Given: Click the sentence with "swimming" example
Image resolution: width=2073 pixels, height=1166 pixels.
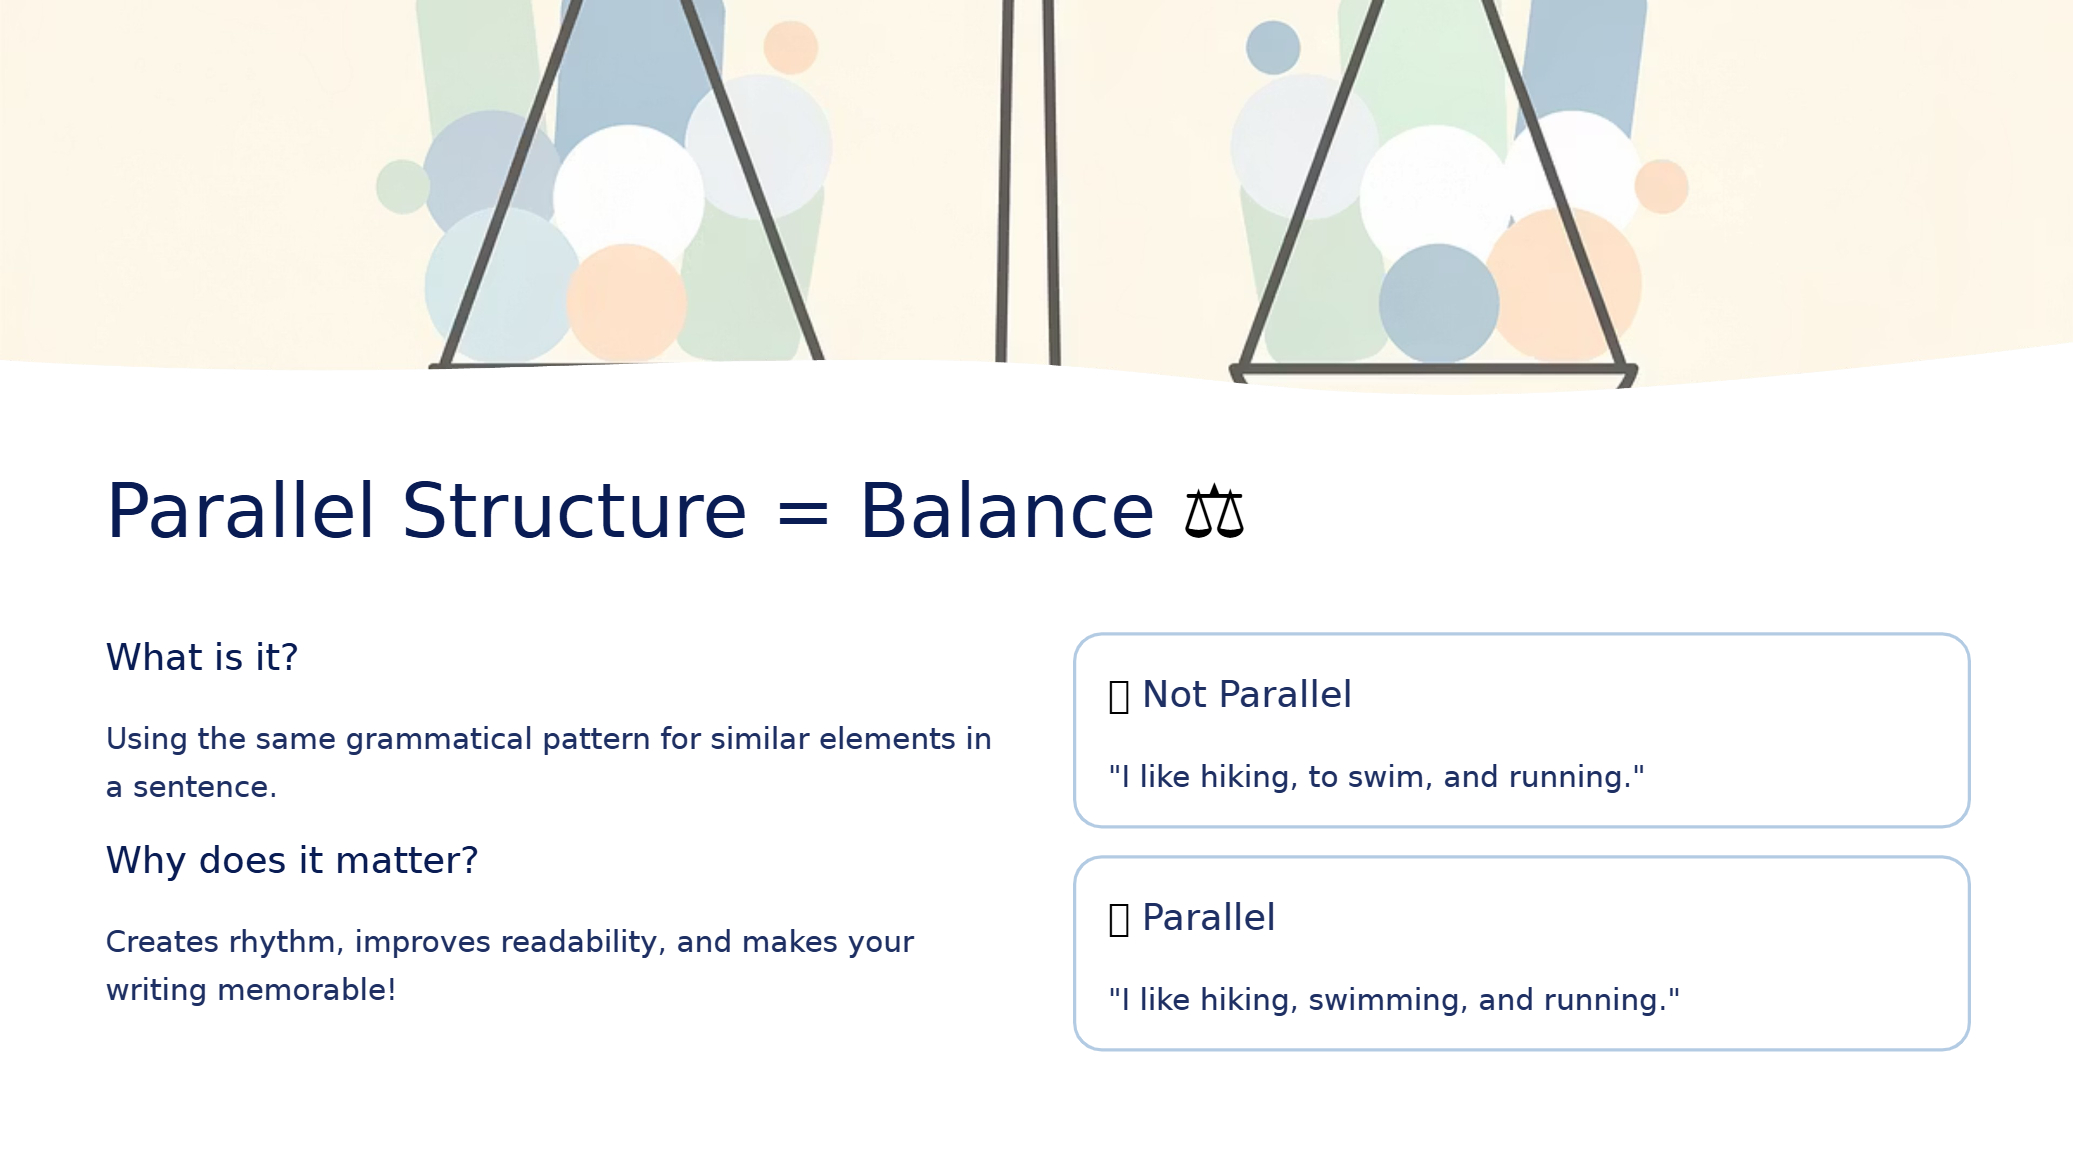Looking at the screenshot, I should pyautogui.click(x=1394, y=1000).
